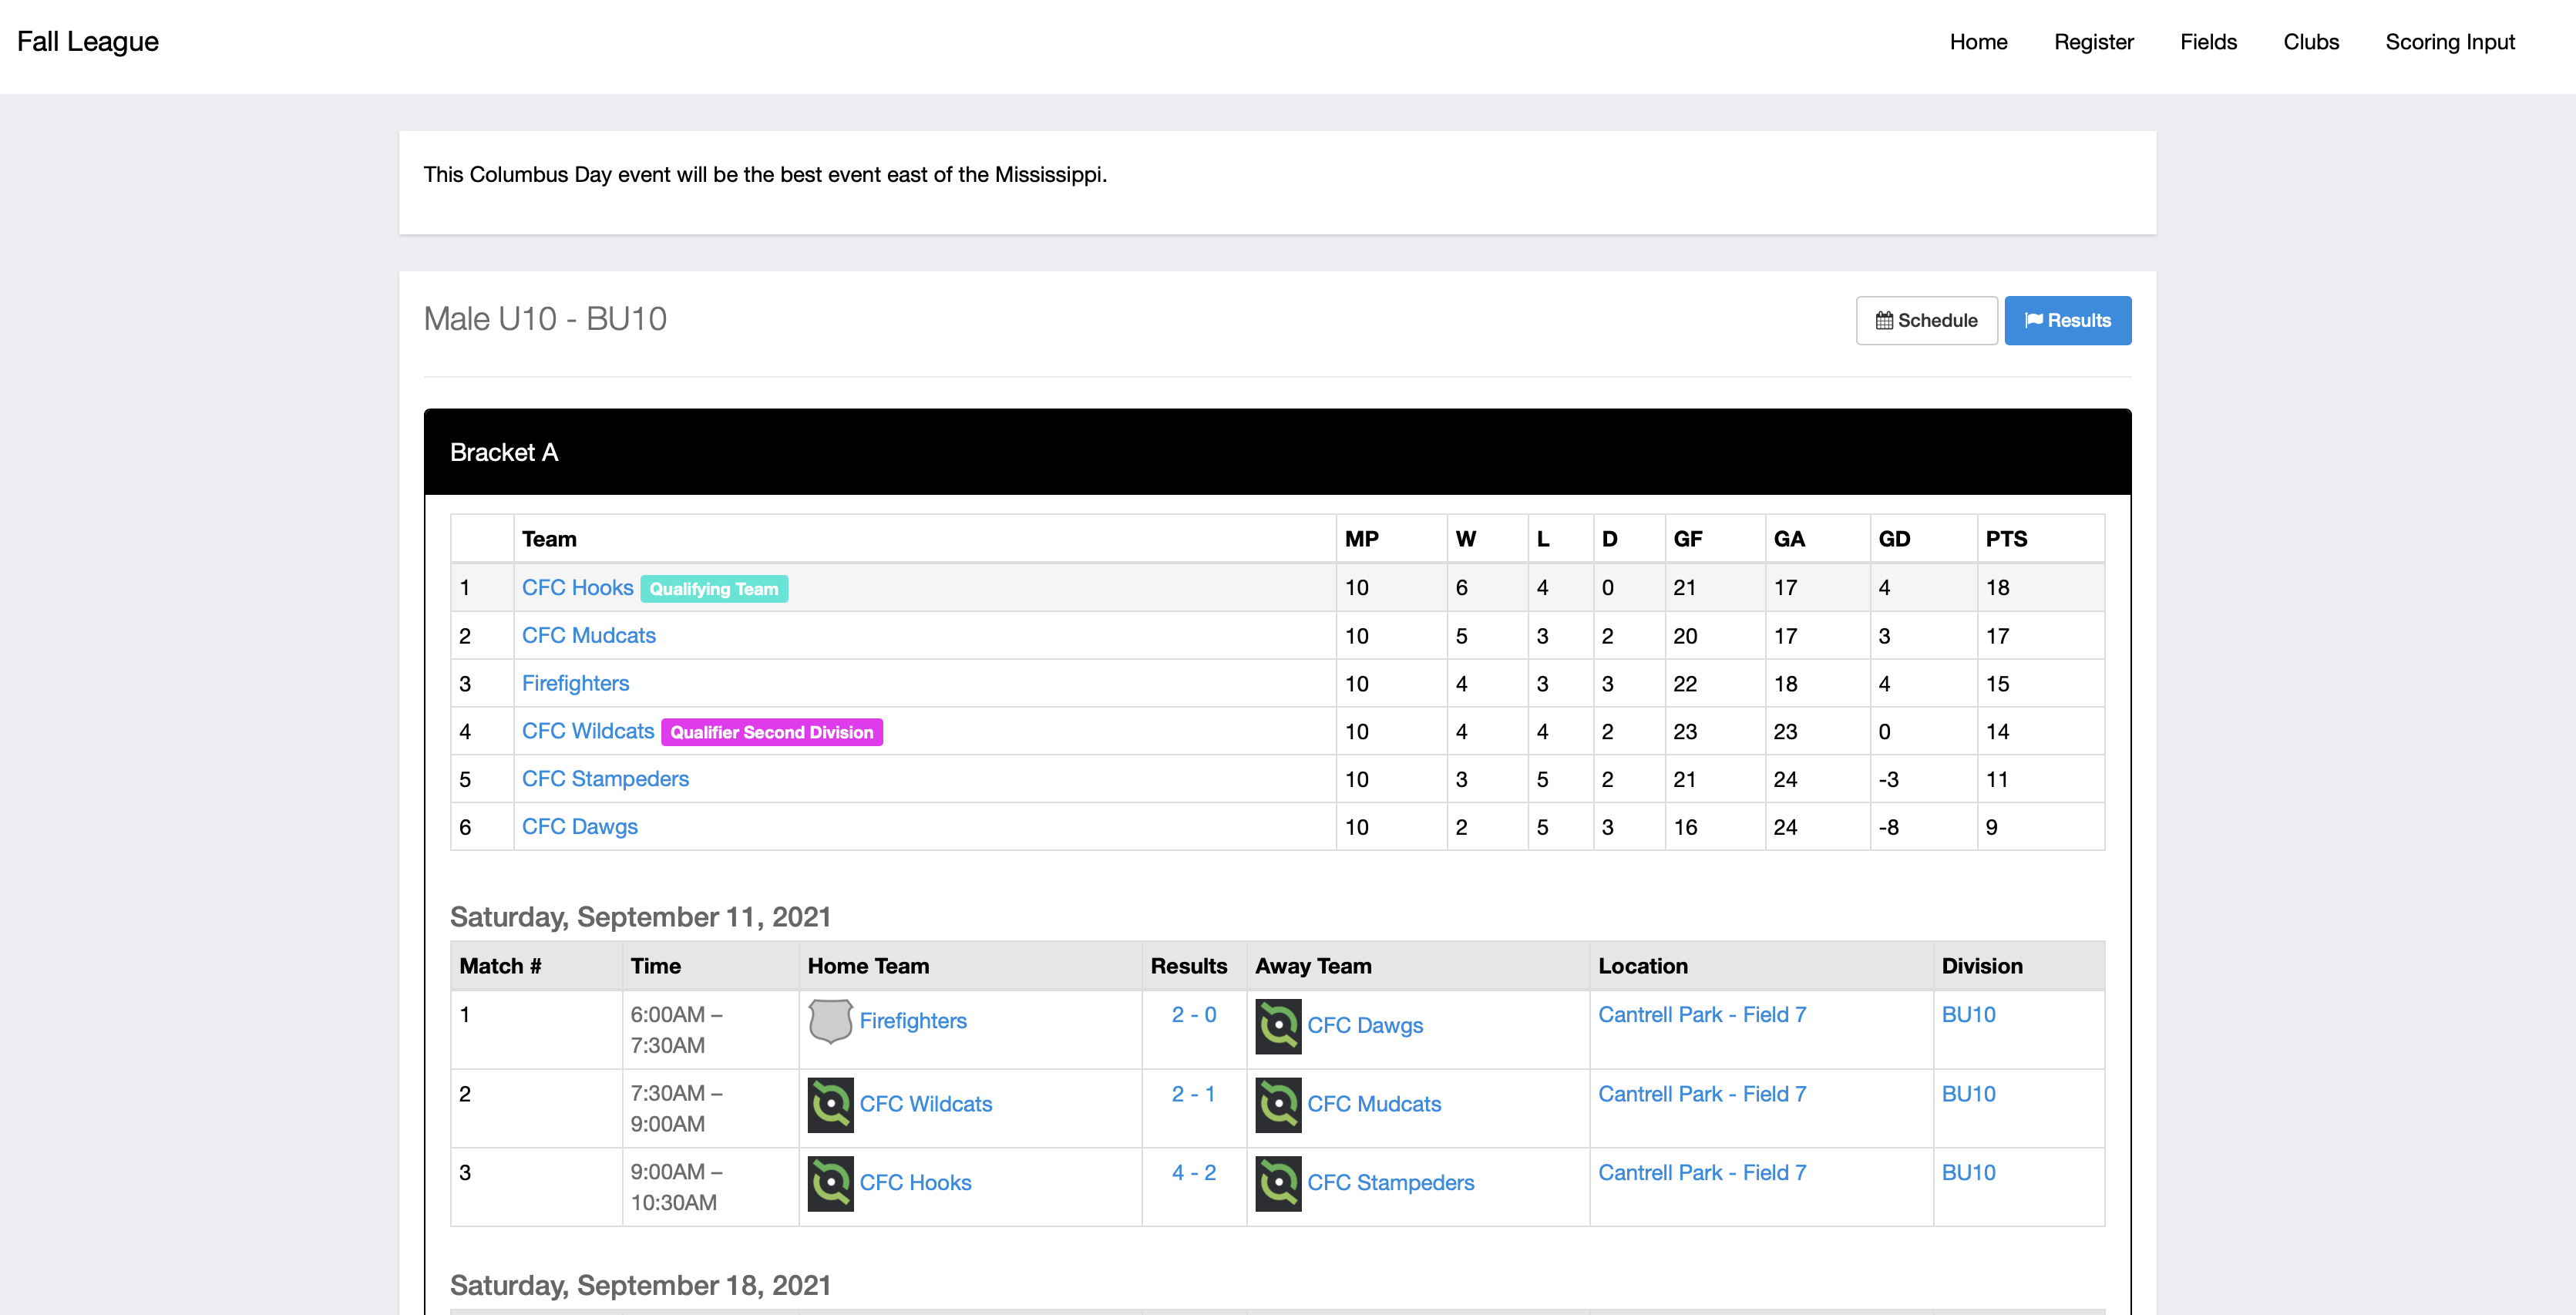This screenshot has width=2576, height=1315.
Task: Open BU10 division link for match 2
Action: coord(1968,1095)
